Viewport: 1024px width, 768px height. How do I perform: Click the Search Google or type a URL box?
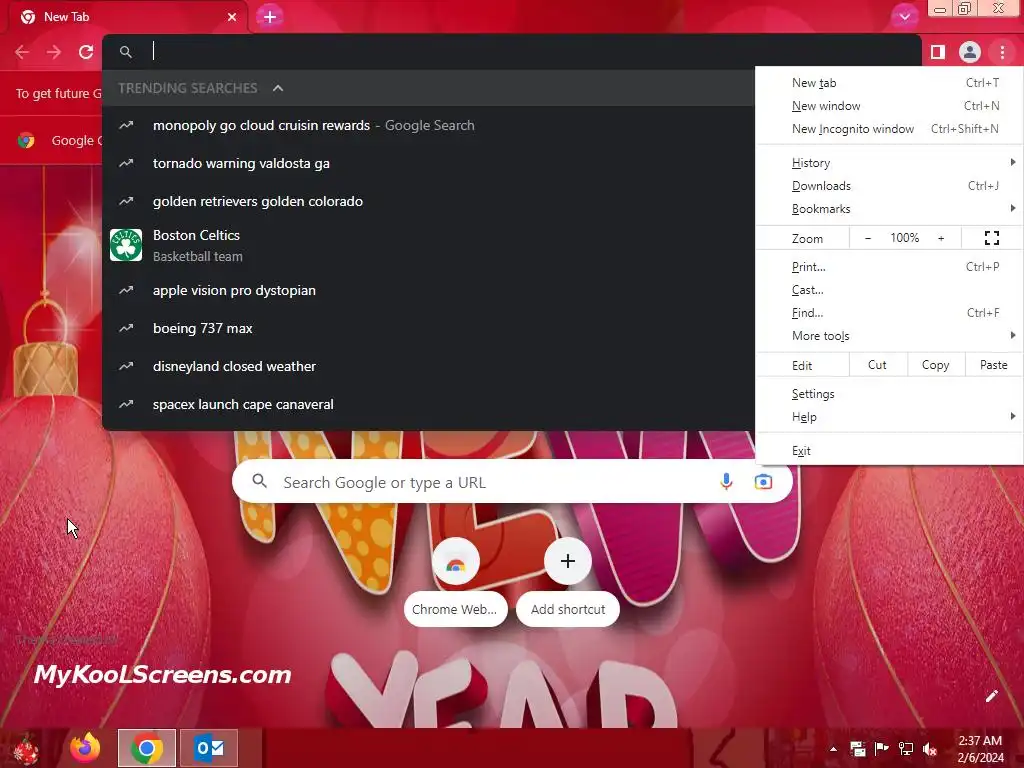512,482
